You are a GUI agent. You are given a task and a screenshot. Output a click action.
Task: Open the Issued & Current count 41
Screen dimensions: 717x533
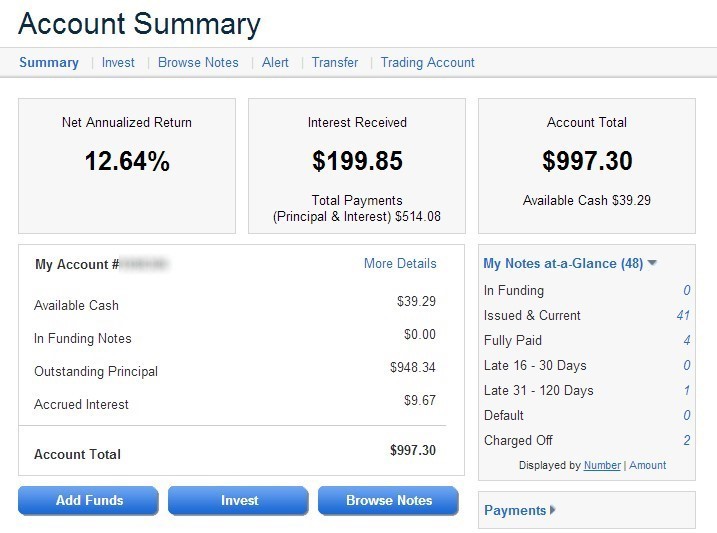click(683, 315)
